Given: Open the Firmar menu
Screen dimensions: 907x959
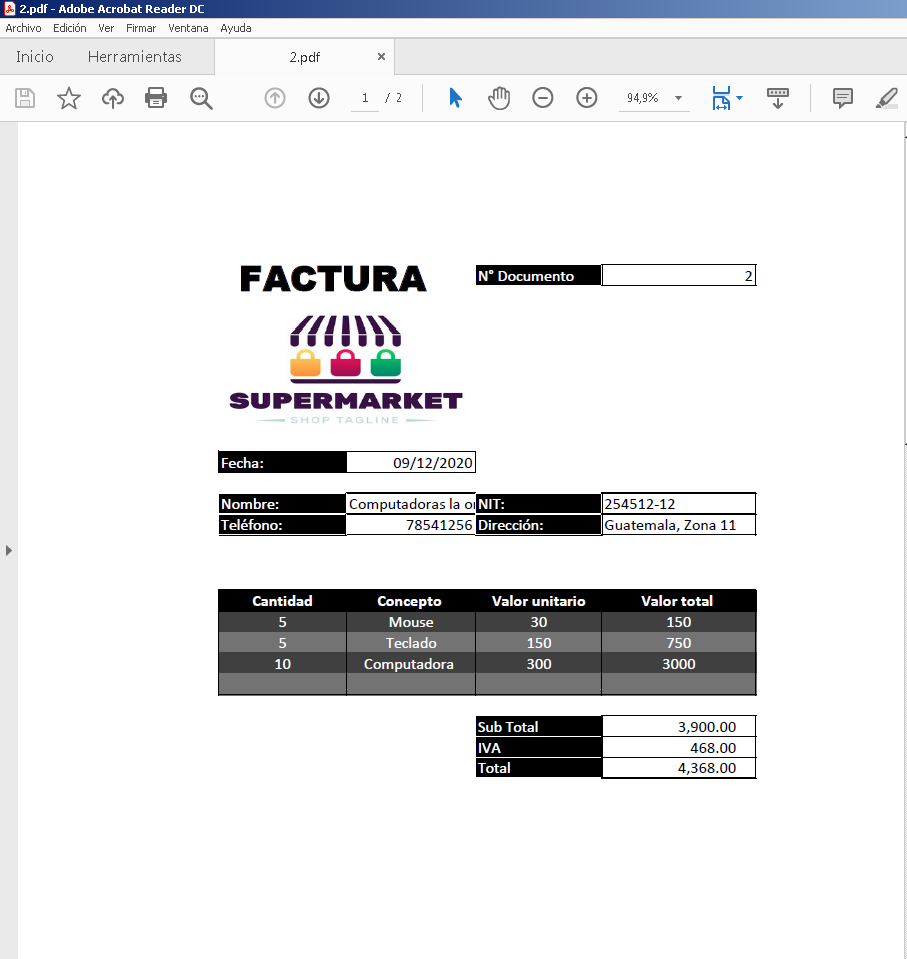Looking at the screenshot, I should [141, 28].
